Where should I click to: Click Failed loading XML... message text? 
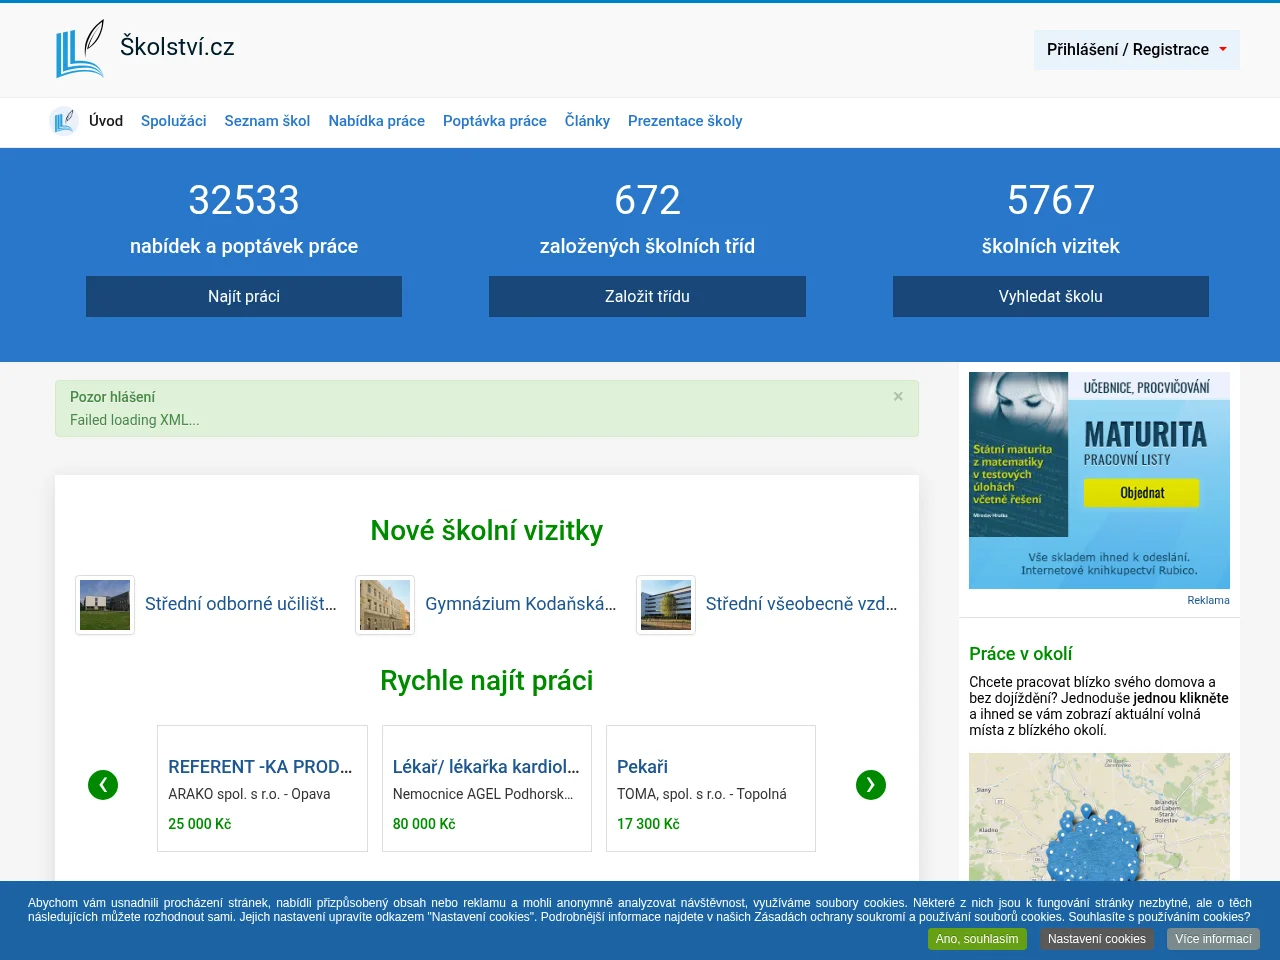(135, 420)
